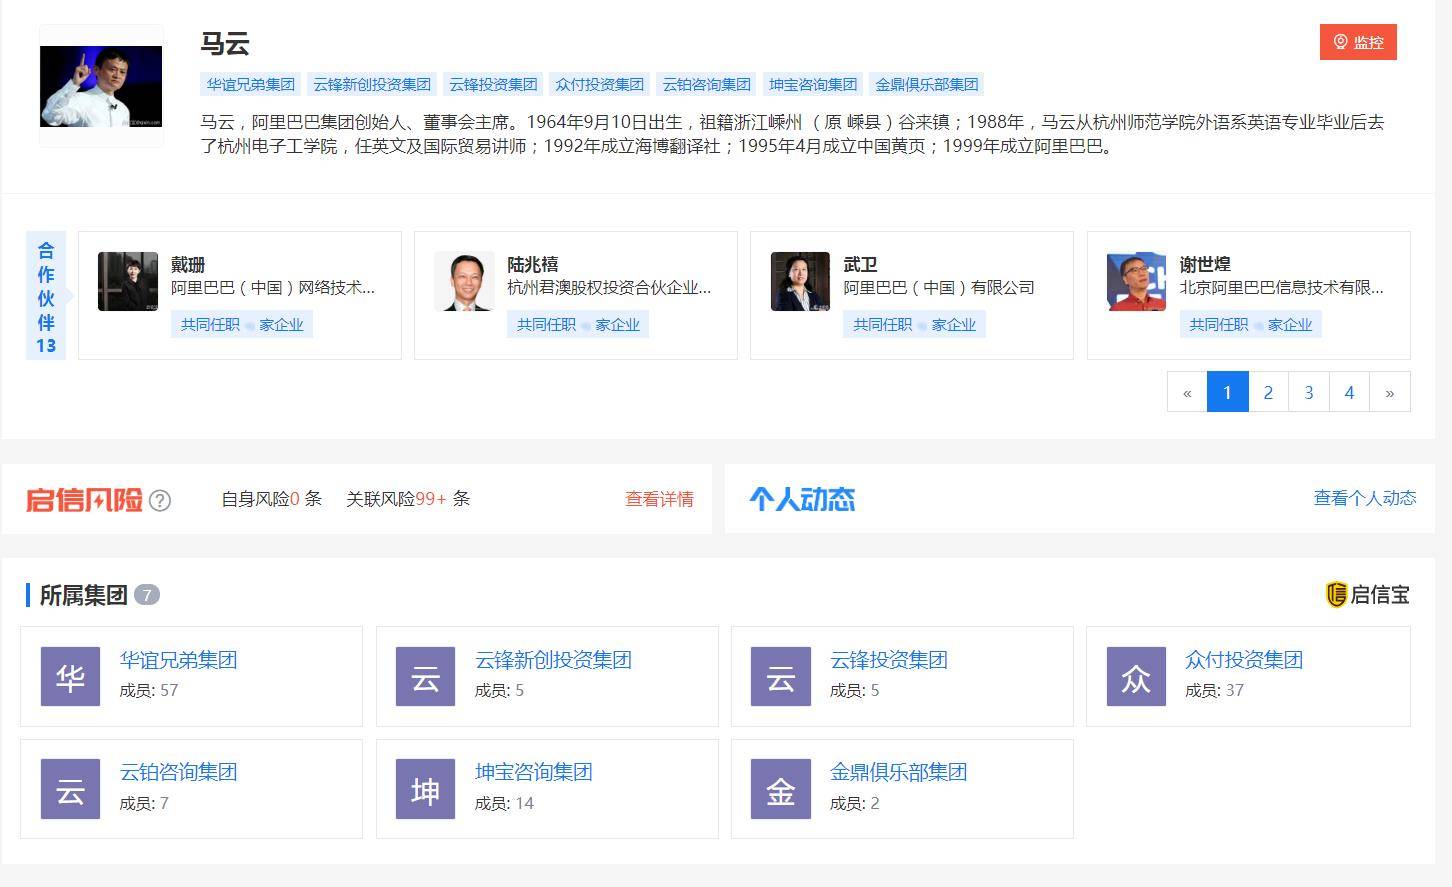Screen dimensions: 1452x887
Task: Click the 金鼎俱乐部集团 tag in the header
Action: click(x=926, y=84)
